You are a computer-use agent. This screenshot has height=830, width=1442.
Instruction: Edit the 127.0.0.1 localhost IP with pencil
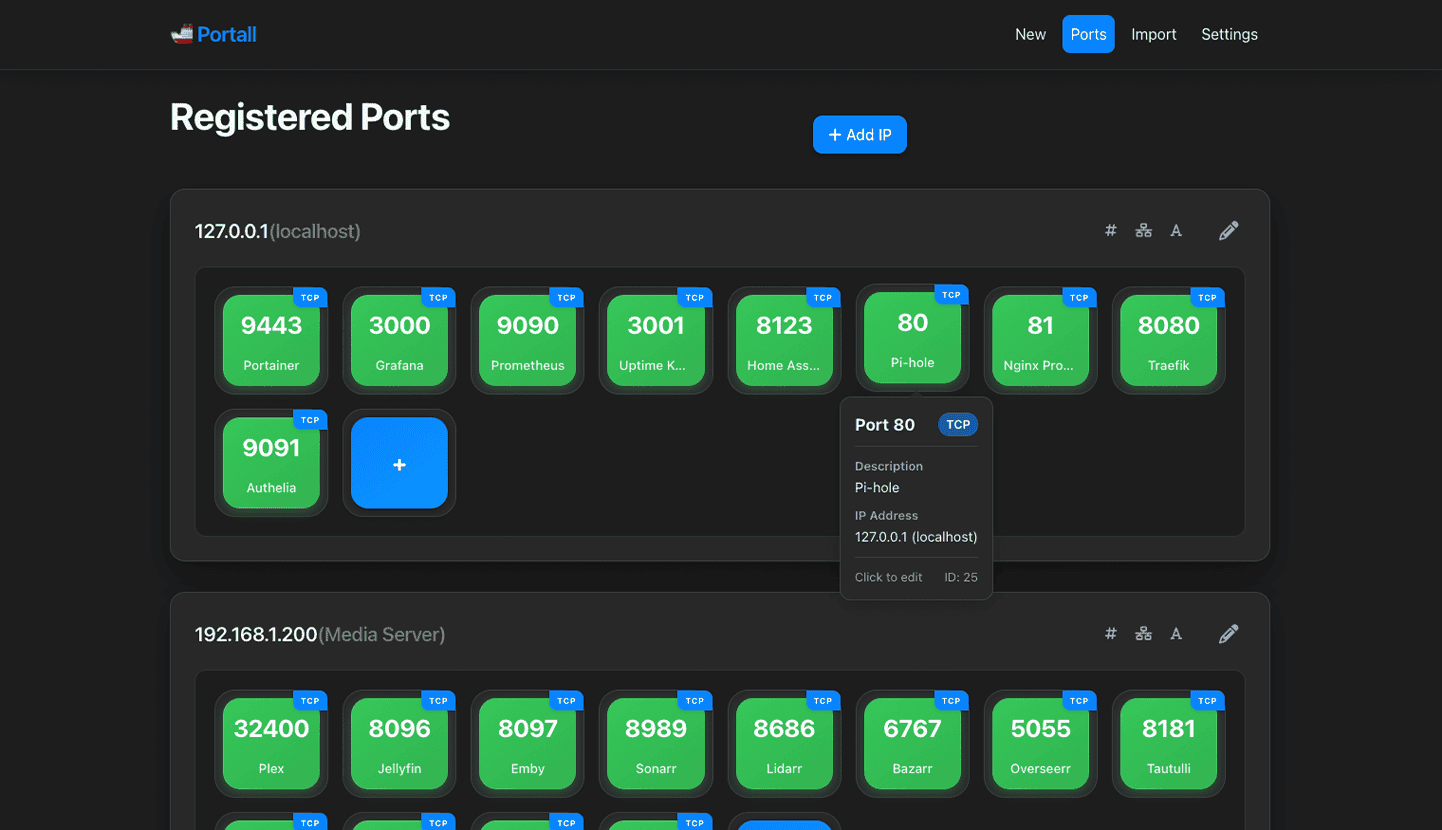pyautogui.click(x=1229, y=231)
